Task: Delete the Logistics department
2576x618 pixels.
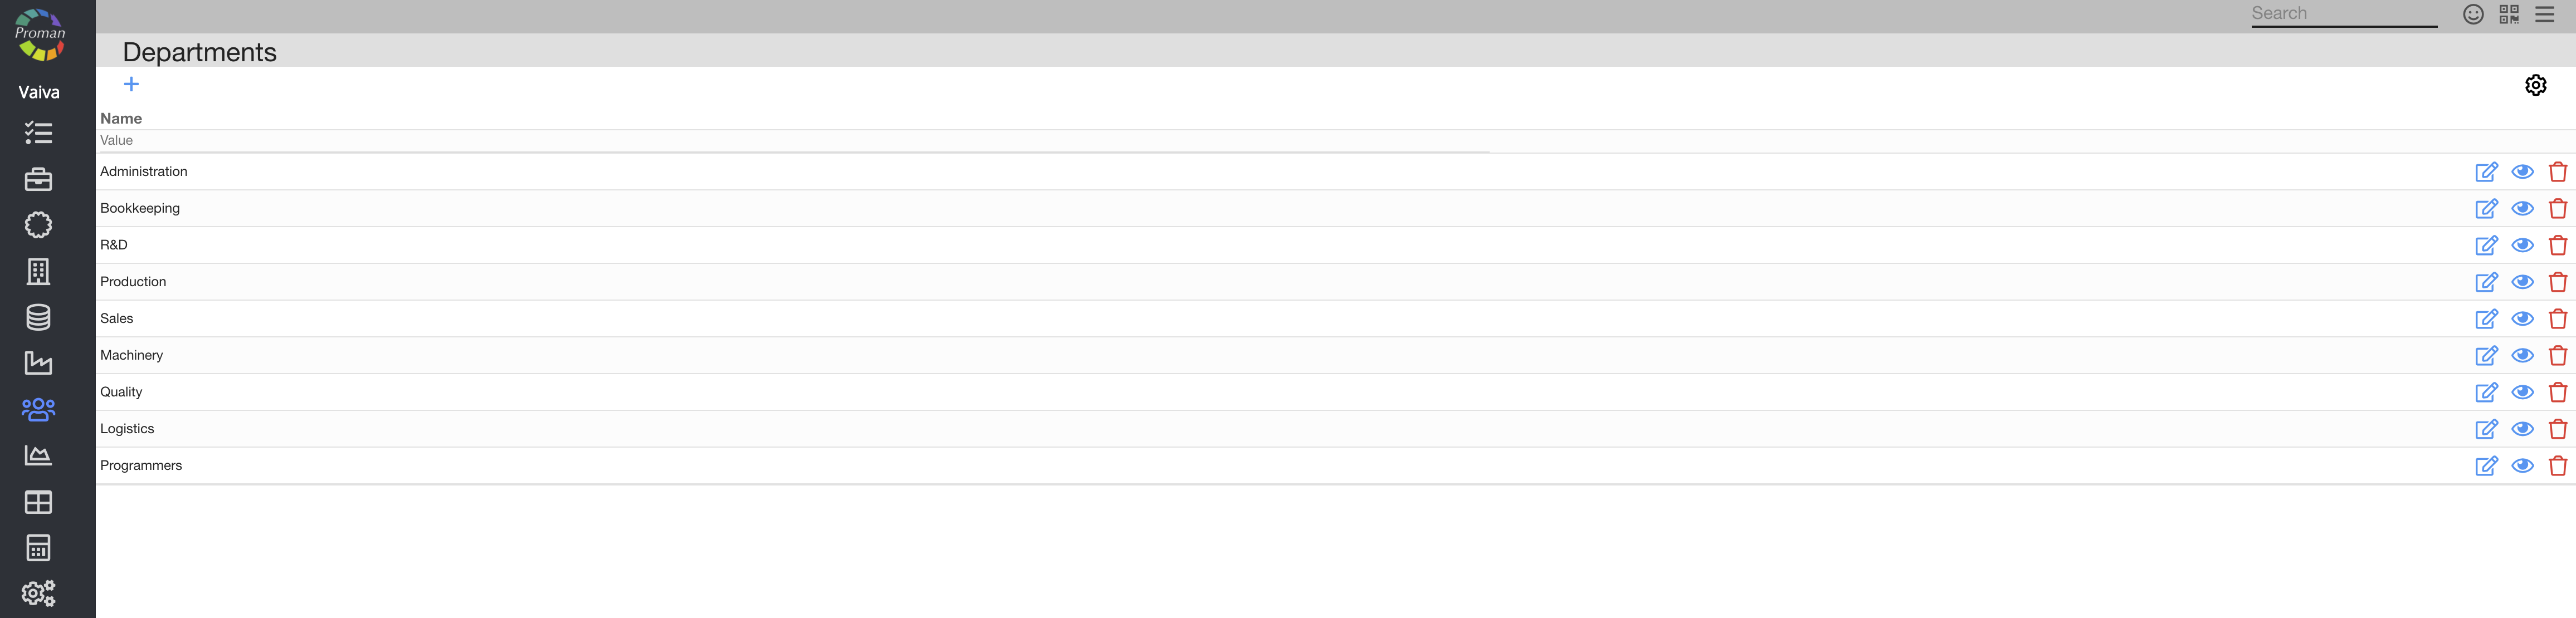Action: click(2558, 429)
